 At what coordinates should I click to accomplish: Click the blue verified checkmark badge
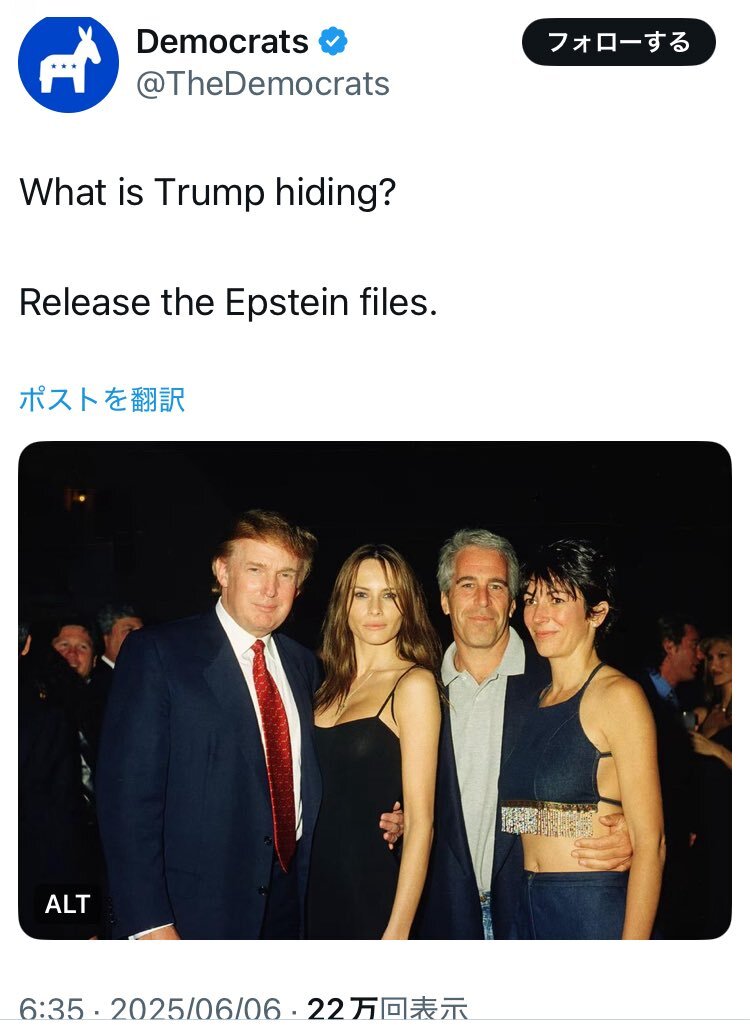point(333,41)
